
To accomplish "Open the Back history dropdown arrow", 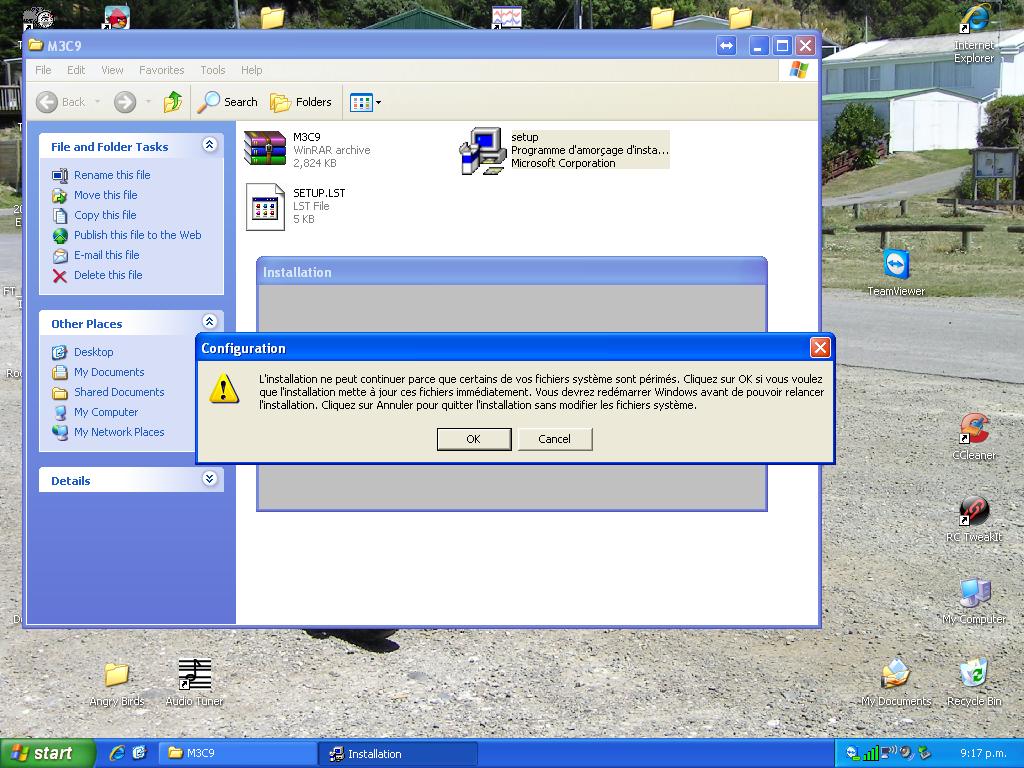I will tap(98, 102).
